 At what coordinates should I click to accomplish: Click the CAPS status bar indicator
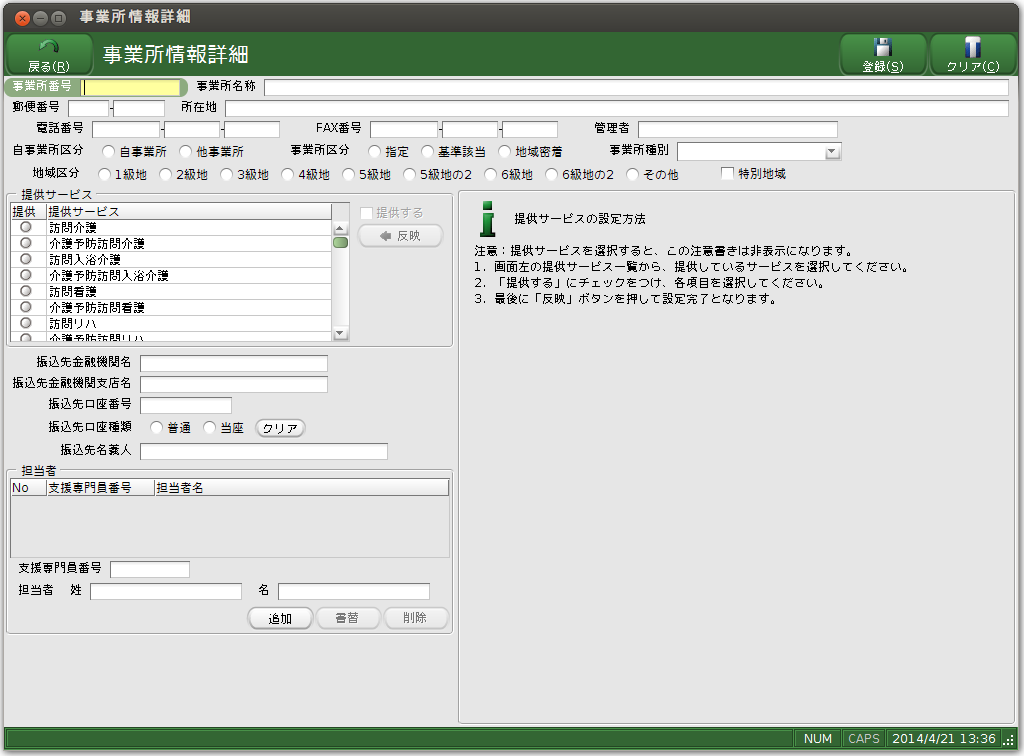pyautogui.click(x=863, y=738)
